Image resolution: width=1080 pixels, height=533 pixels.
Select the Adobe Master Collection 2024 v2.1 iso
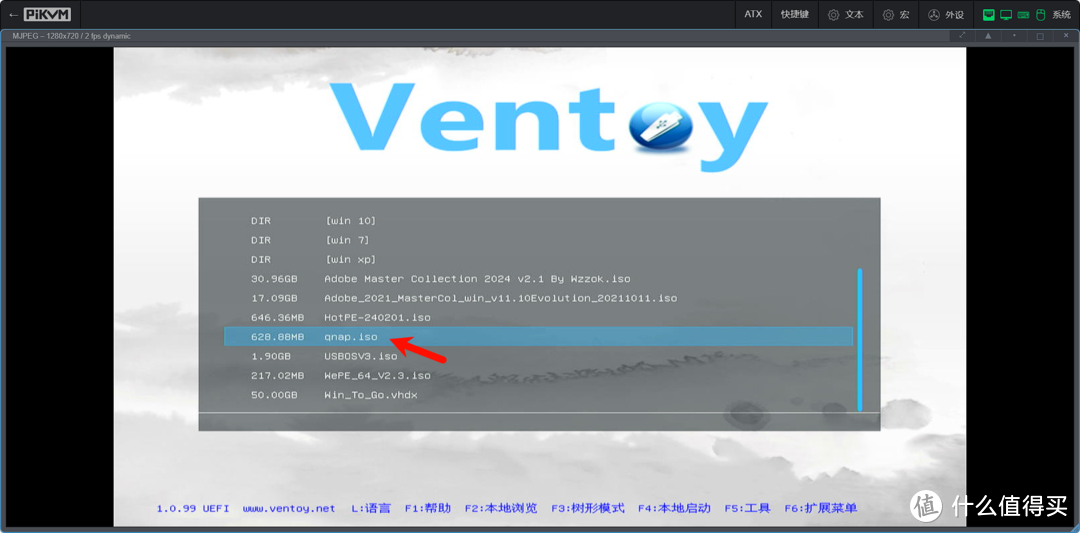click(x=538, y=279)
